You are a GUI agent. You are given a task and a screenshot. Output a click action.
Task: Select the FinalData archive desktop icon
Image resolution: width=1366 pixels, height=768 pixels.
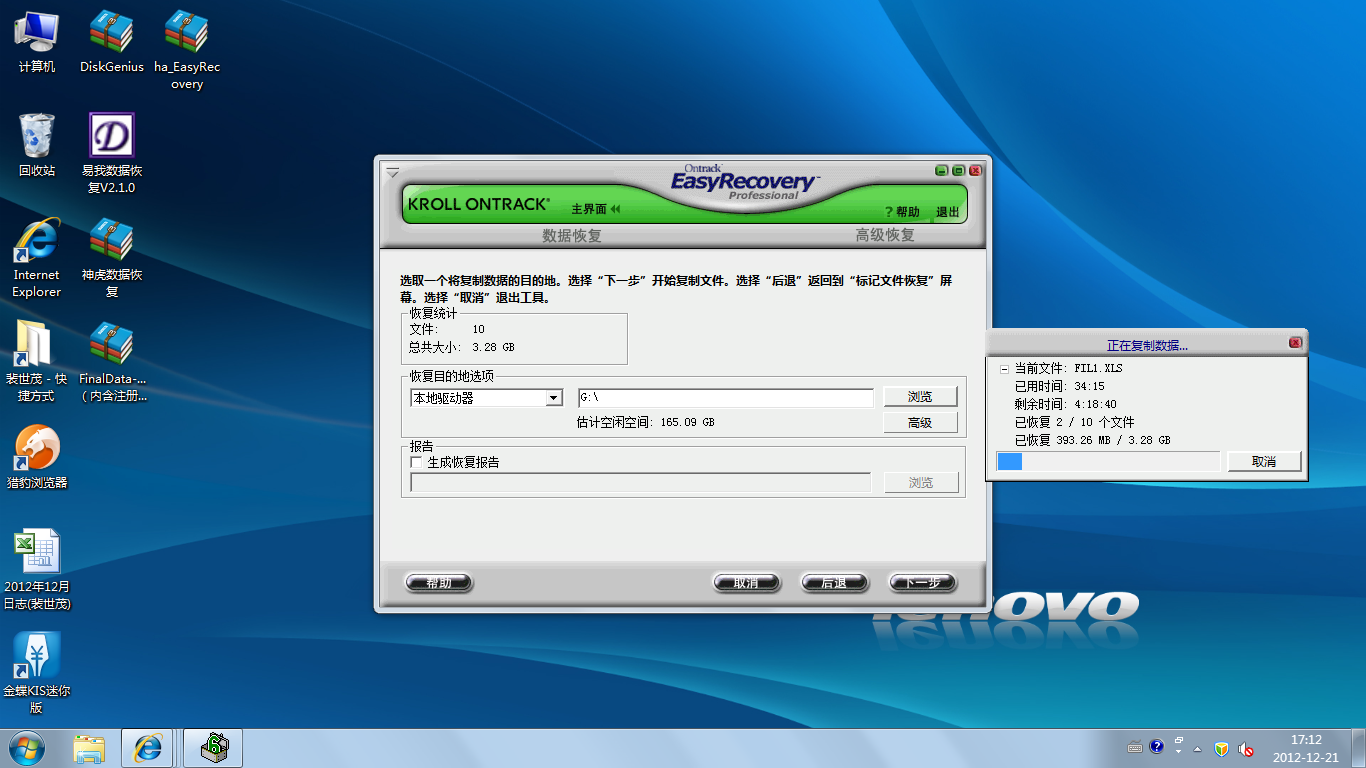pos(111,361)
